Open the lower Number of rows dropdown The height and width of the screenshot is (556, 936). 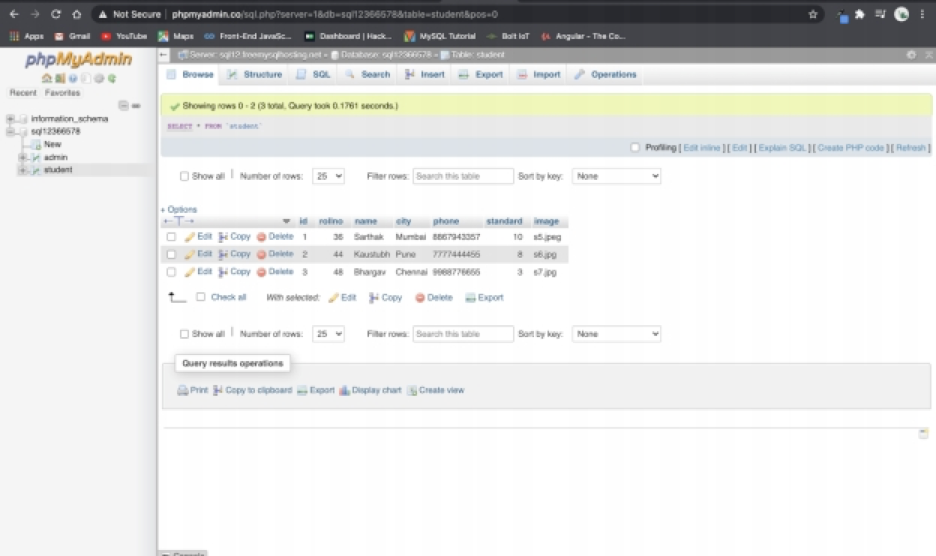[328, 334]
